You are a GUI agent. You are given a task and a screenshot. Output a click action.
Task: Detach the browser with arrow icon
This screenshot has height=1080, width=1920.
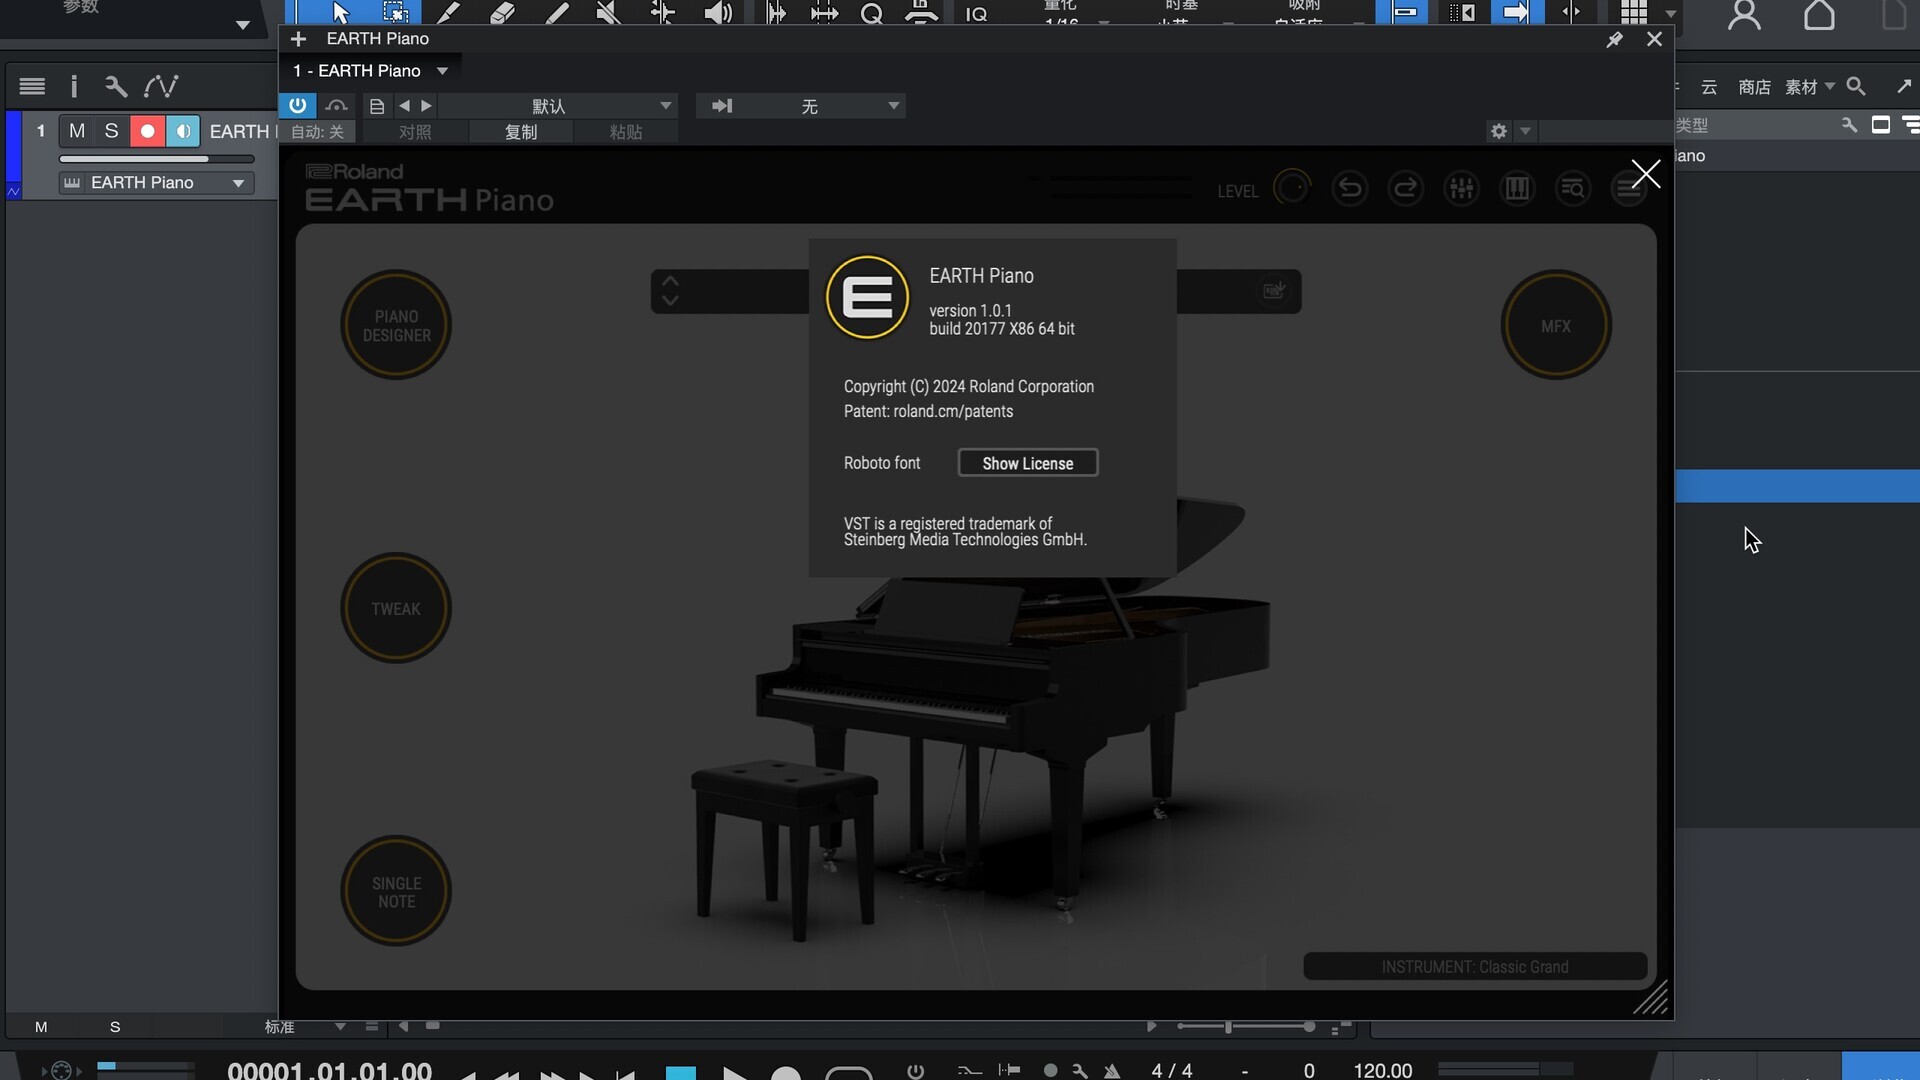pos(1903,87)
